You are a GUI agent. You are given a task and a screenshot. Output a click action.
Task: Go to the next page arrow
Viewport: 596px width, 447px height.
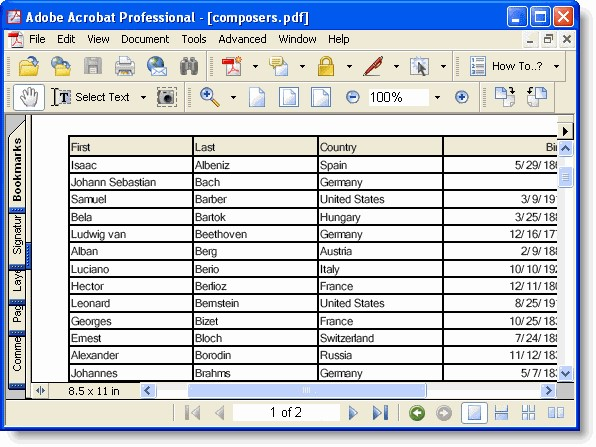click(353, 413)
